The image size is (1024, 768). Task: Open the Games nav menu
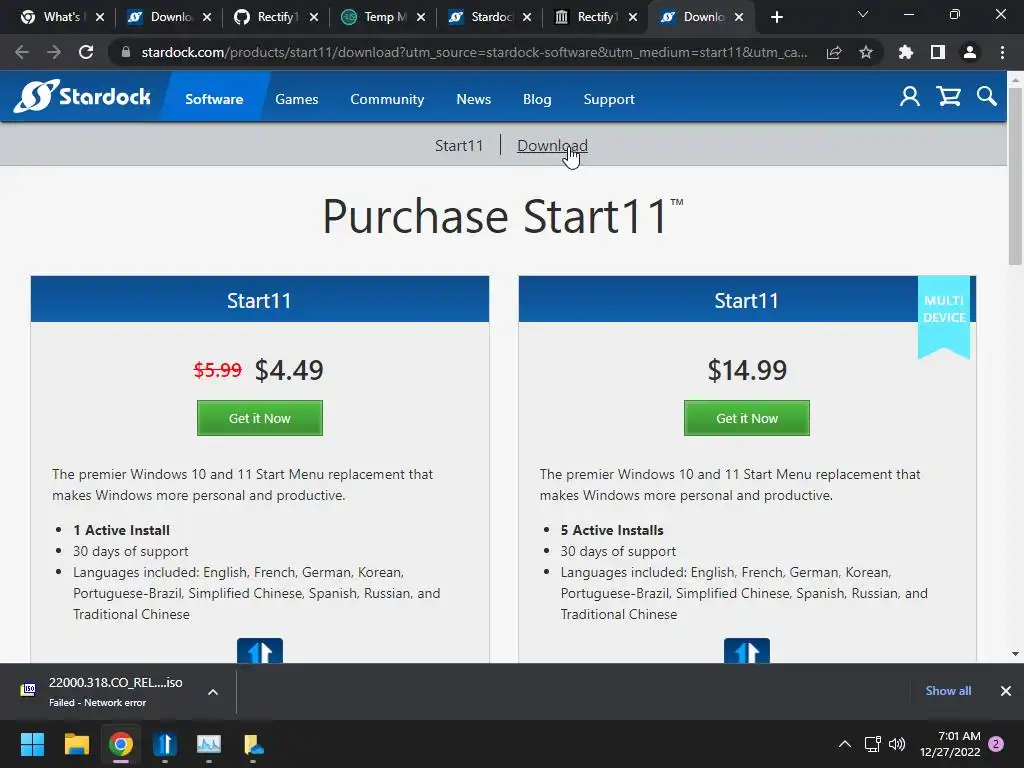coord(296,99)
